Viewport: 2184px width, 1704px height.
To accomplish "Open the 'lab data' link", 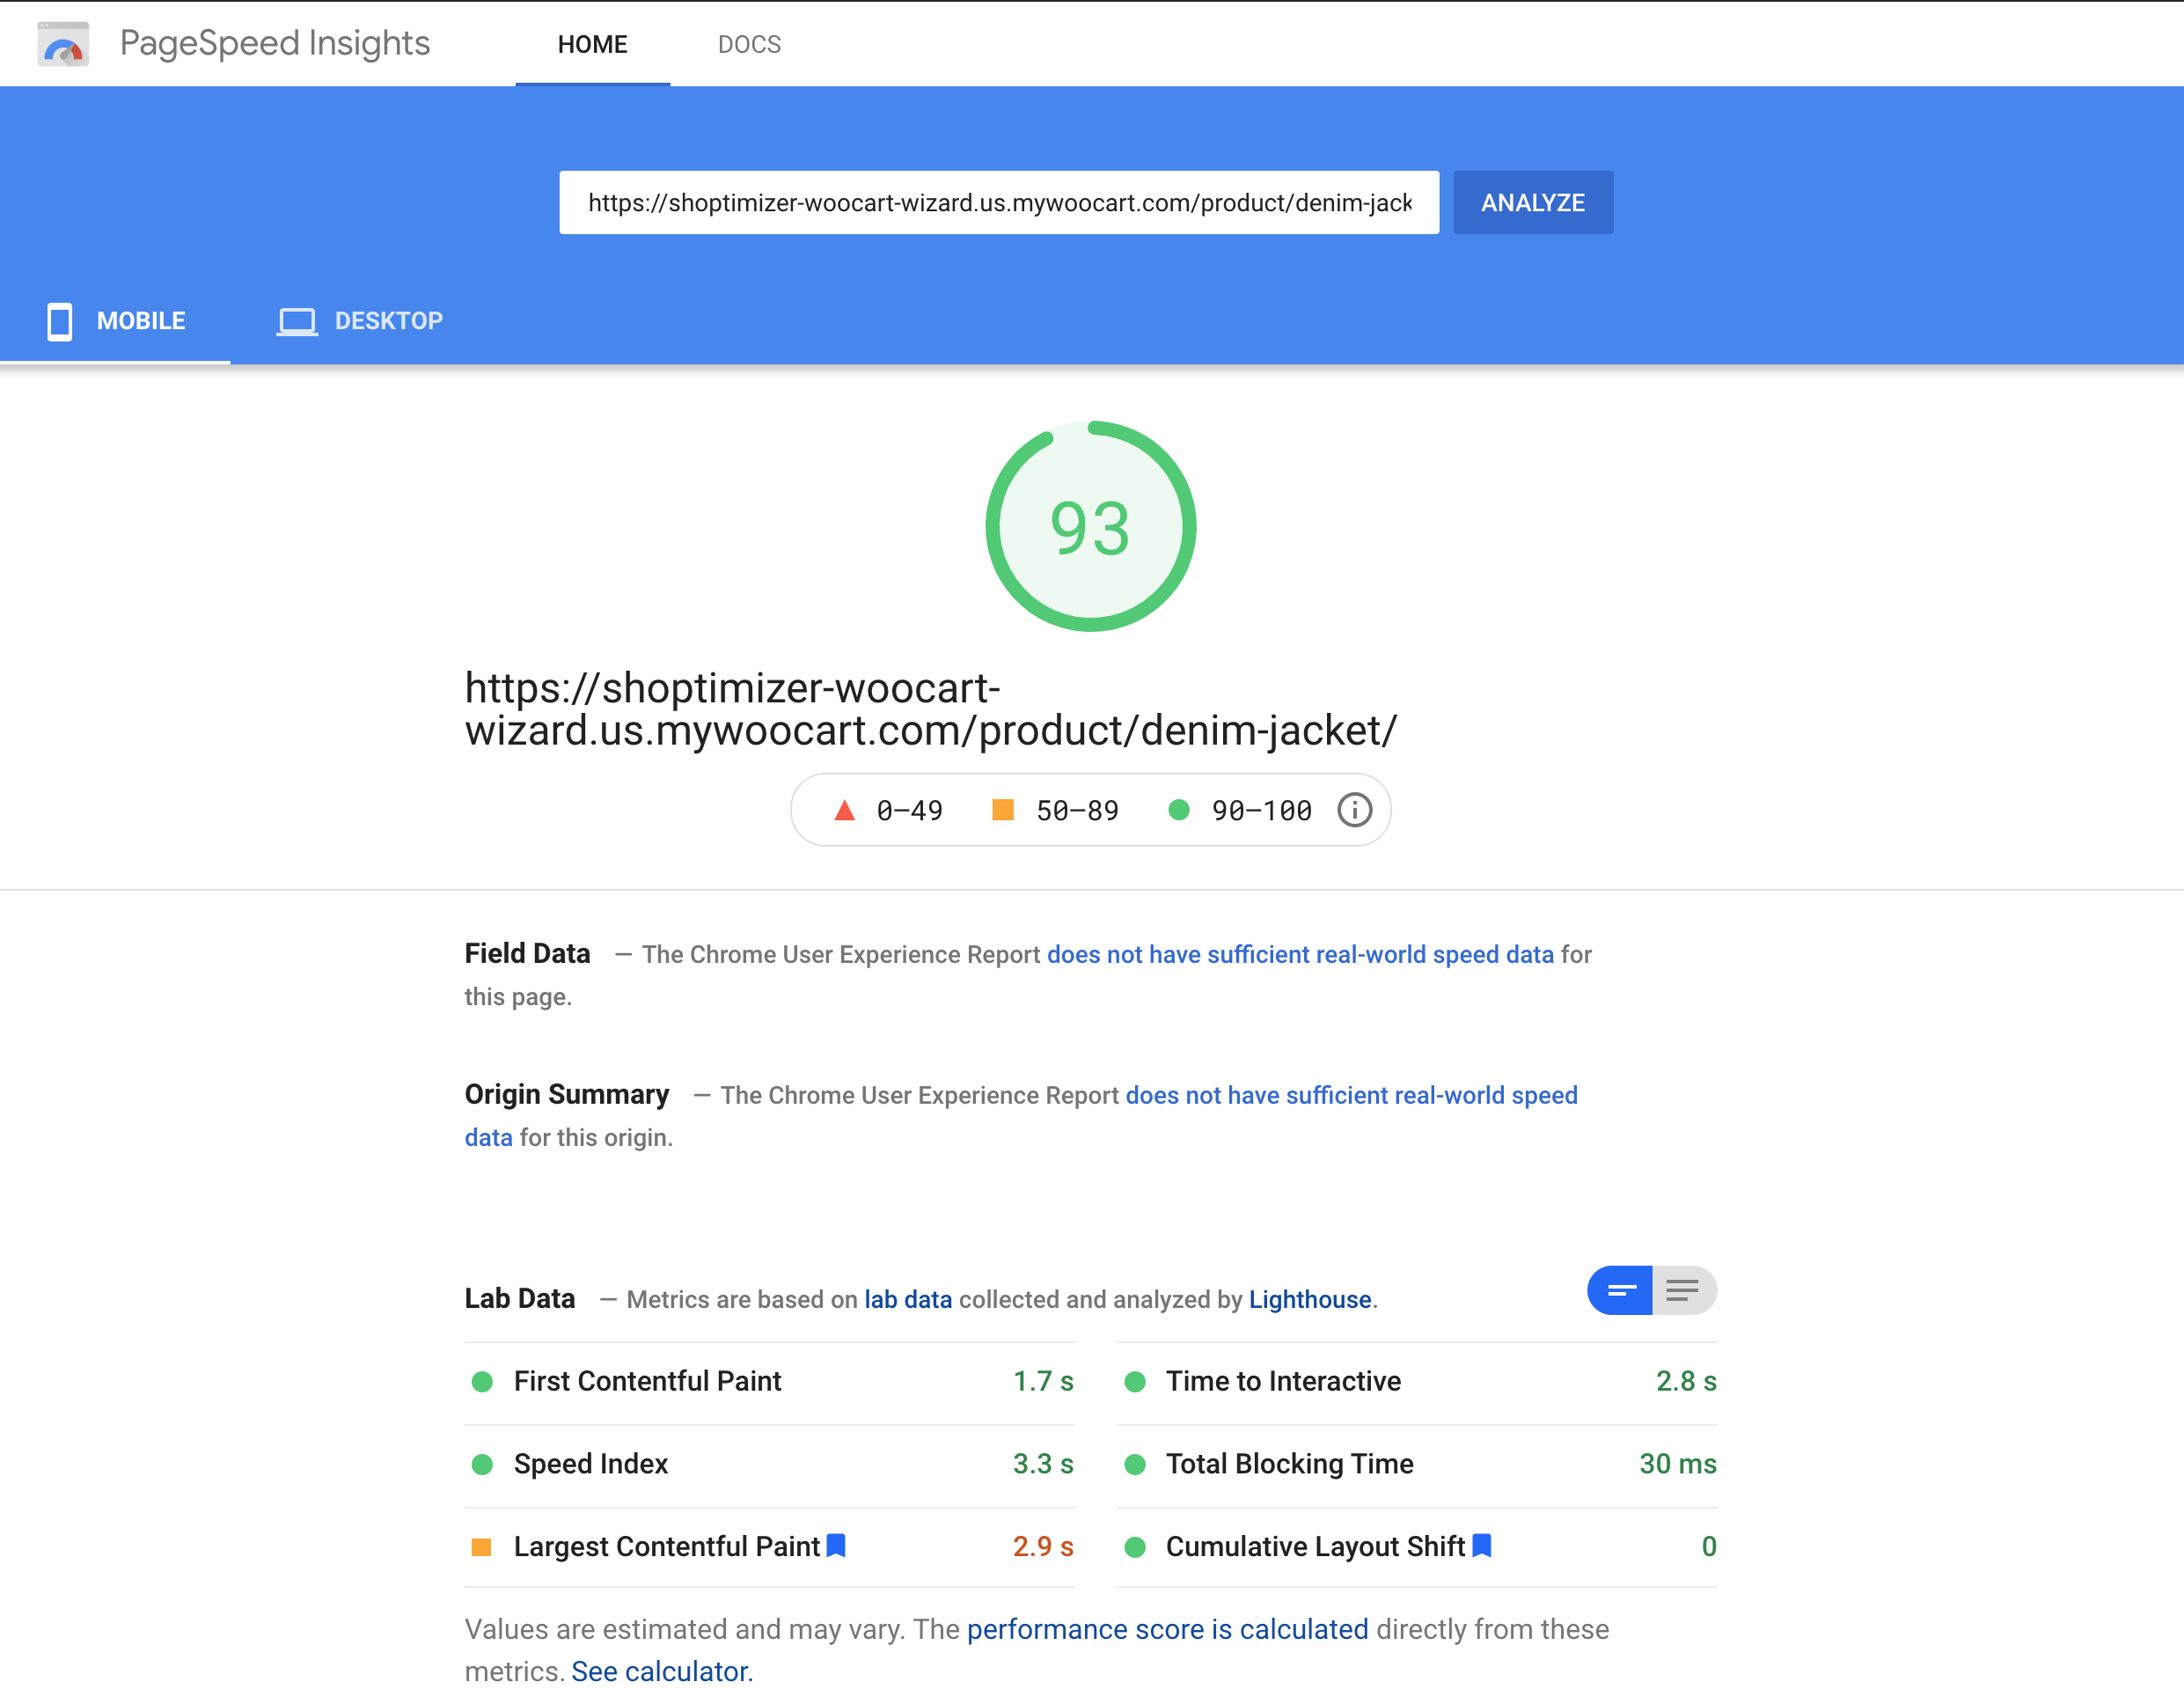I will tap(908, 1299).
